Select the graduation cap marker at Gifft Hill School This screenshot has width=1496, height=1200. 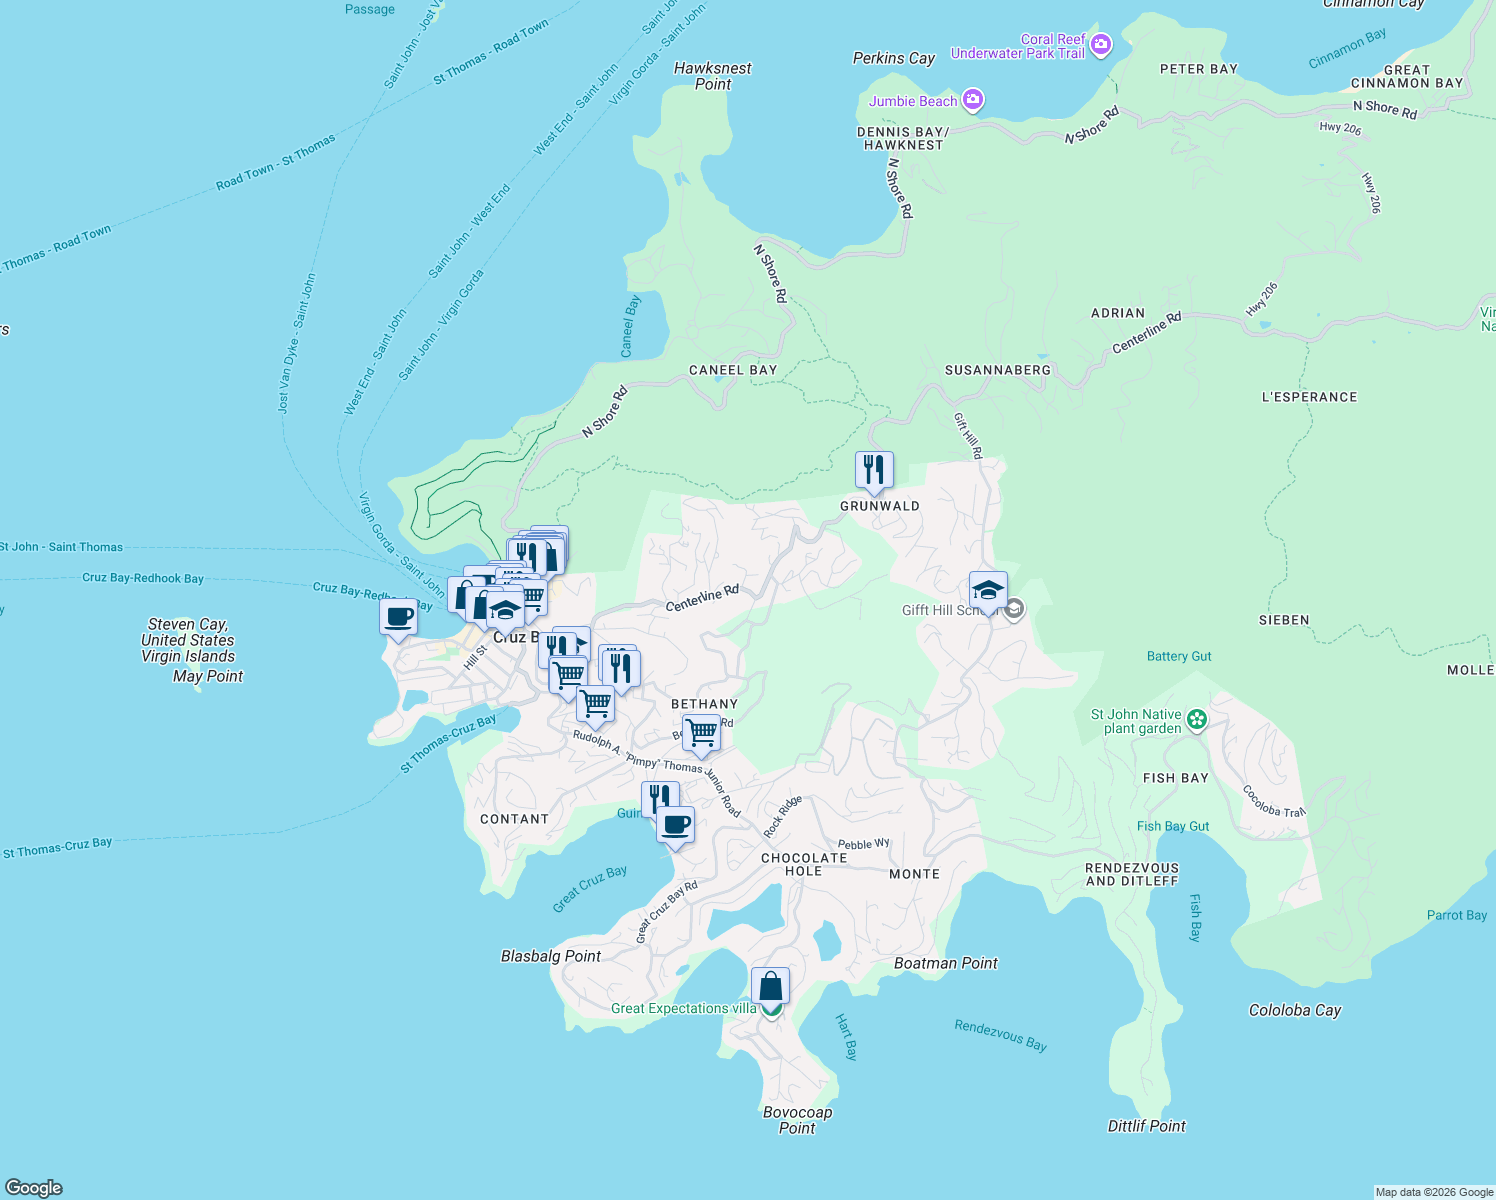coord(988,592)
